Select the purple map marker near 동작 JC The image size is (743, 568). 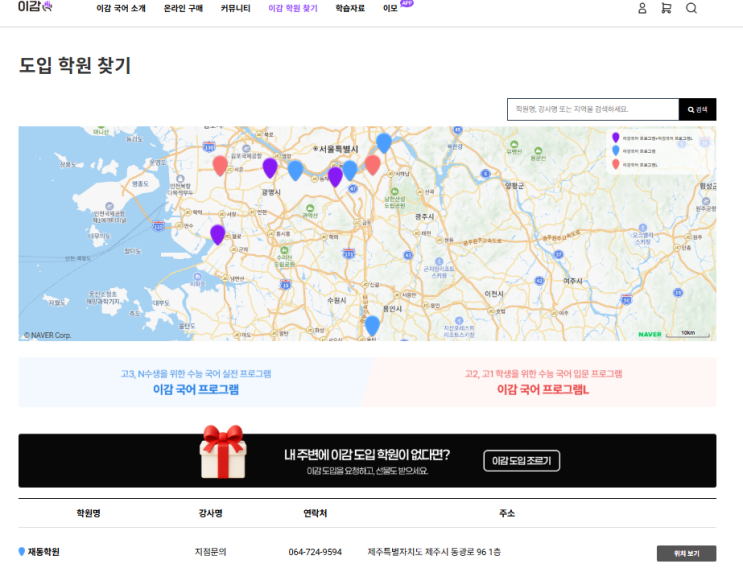pyautogui.click(x=335, y=177)
